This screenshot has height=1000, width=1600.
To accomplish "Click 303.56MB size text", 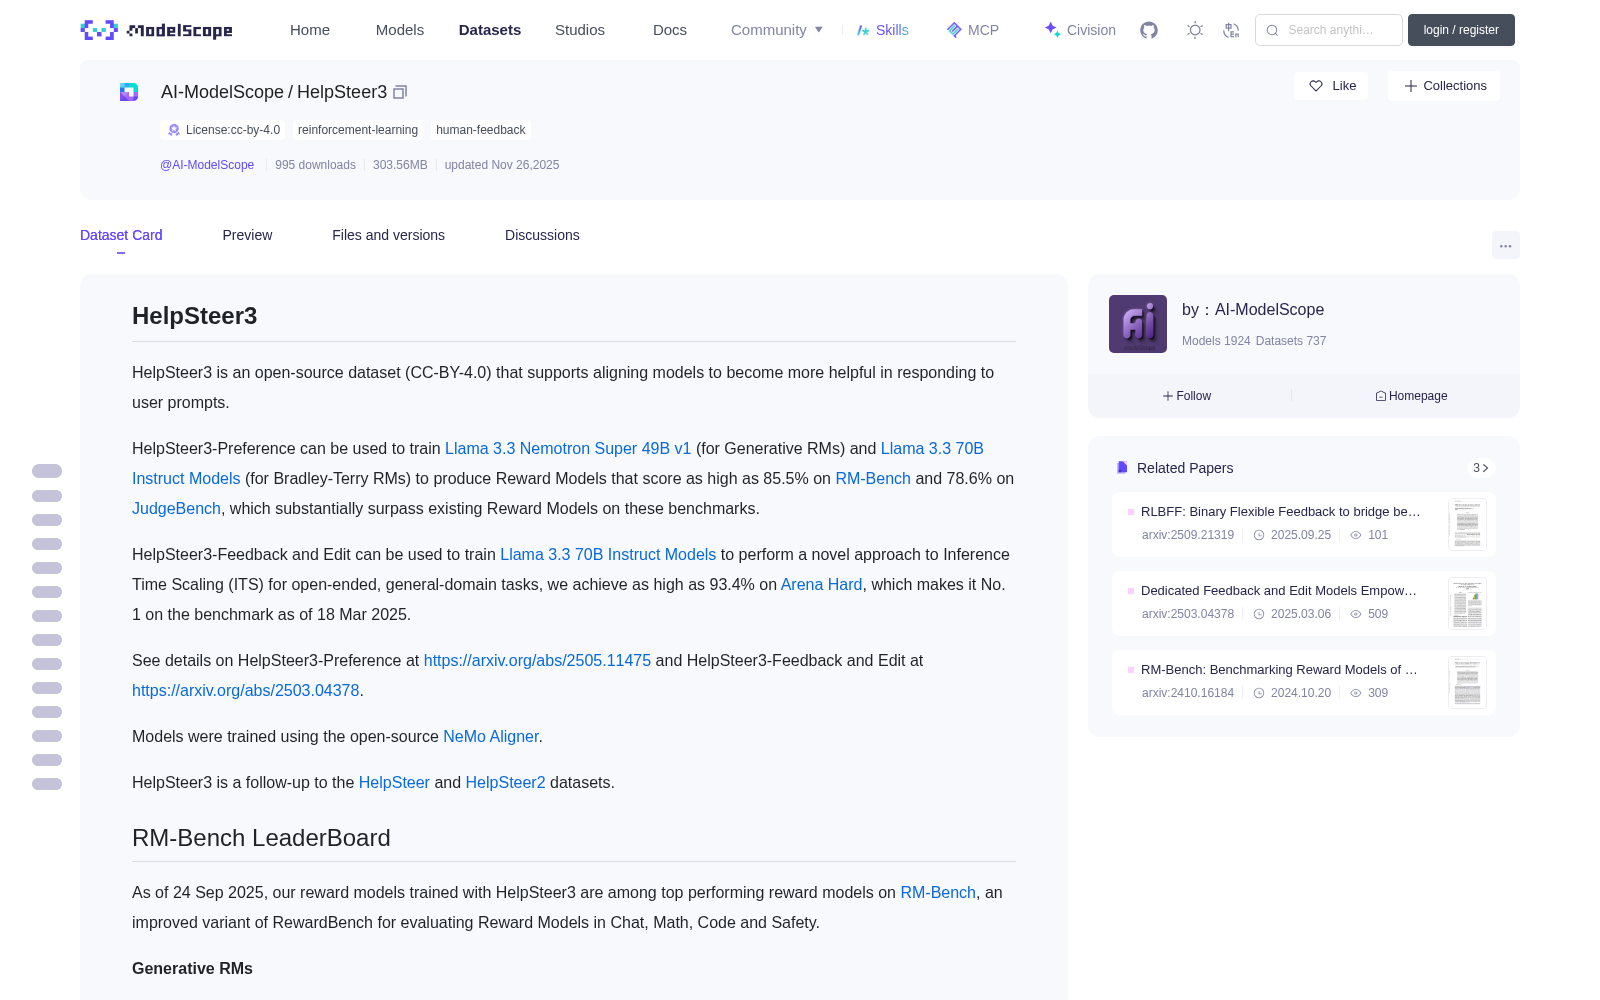I will (400, 165).
